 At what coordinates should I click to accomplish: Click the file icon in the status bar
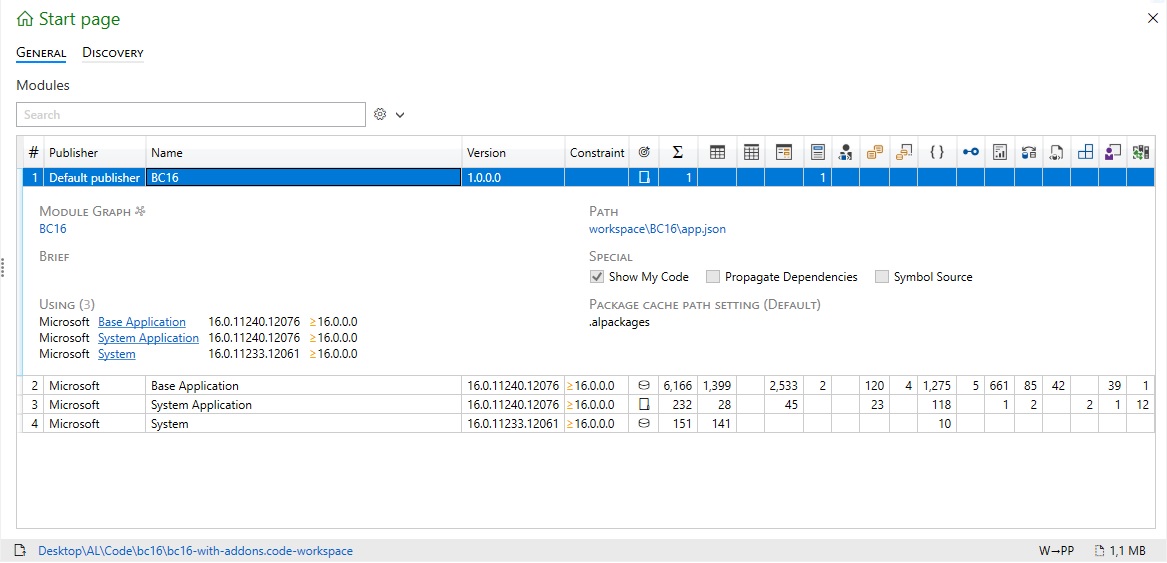point(20,551)
